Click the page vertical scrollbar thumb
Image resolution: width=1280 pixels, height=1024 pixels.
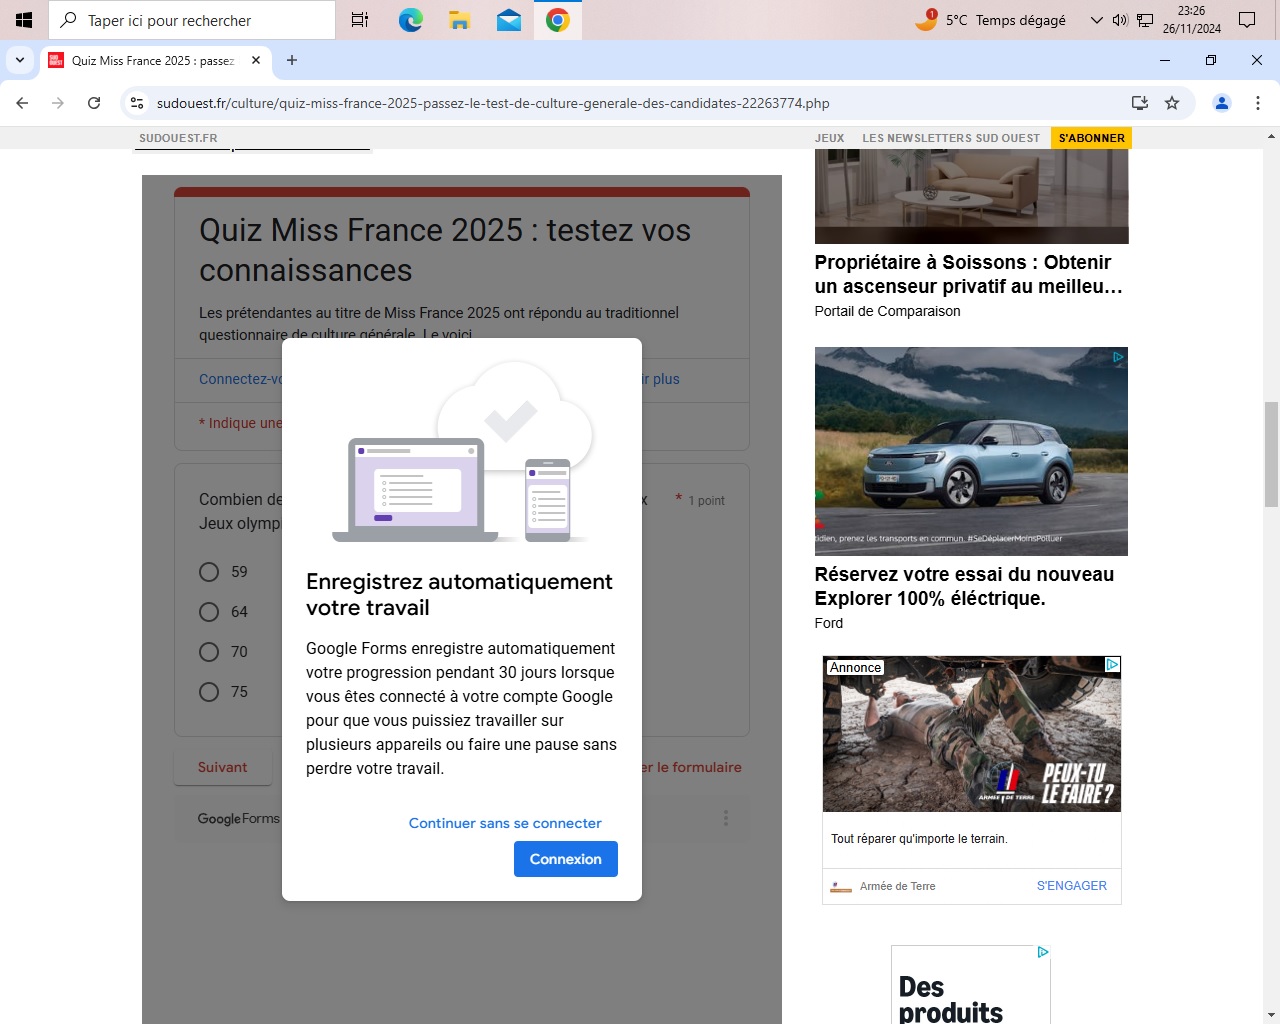coord(1271,455)
